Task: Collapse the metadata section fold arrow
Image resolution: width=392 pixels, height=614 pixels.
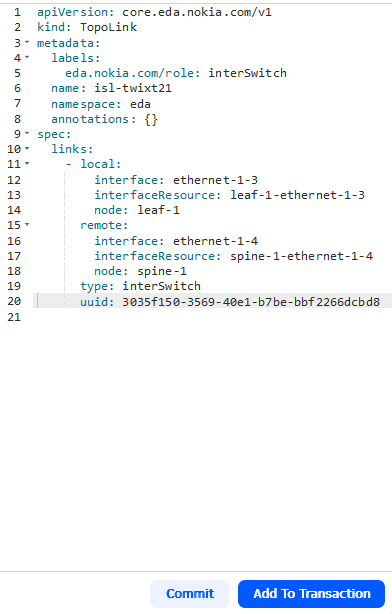Action: click(27, 42)
